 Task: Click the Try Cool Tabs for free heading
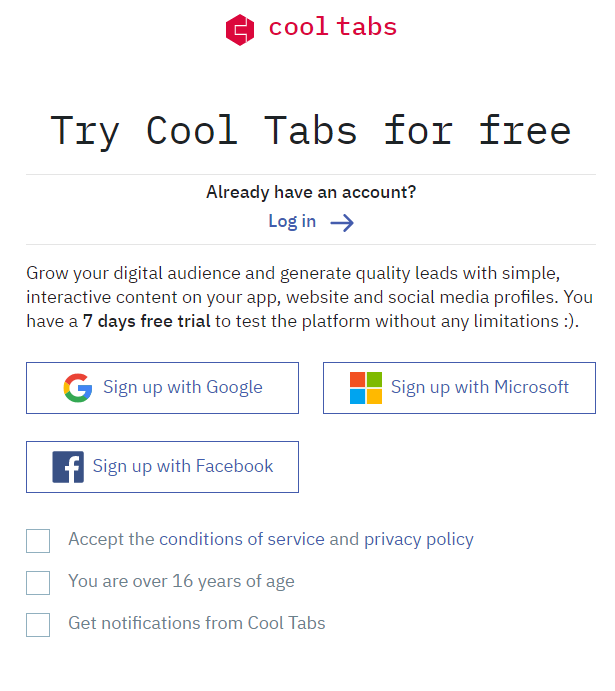[x=311, y=130]
